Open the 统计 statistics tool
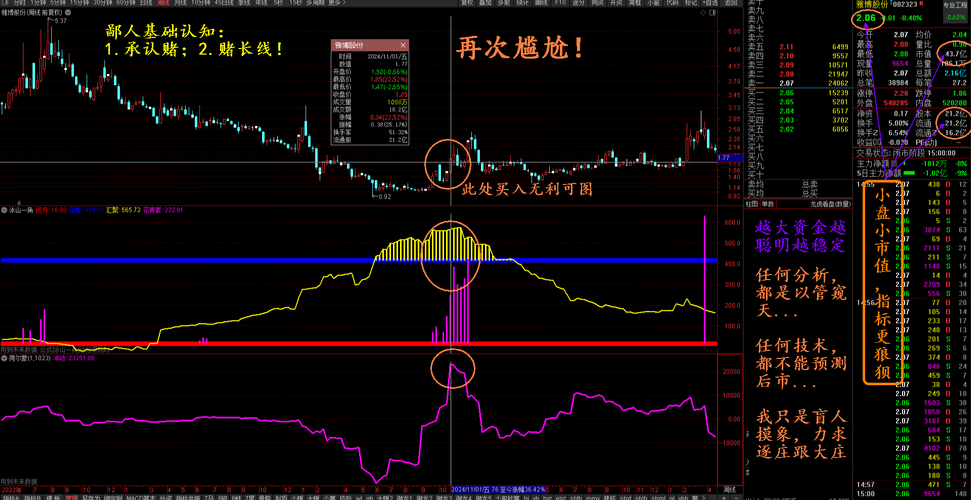Image resolution: width=971 pixels, height=500 pixels. pyautogui.click(x=523, y=3)
